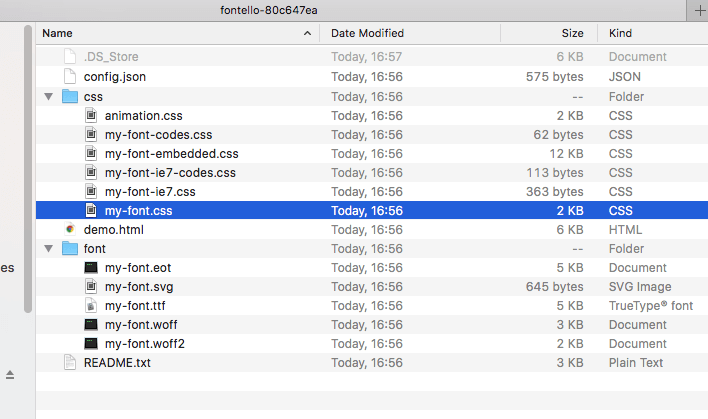The height and width of the screenshot is (419, 708).
Task: Click the config.json file icon
Action: [x=70, y=77]
